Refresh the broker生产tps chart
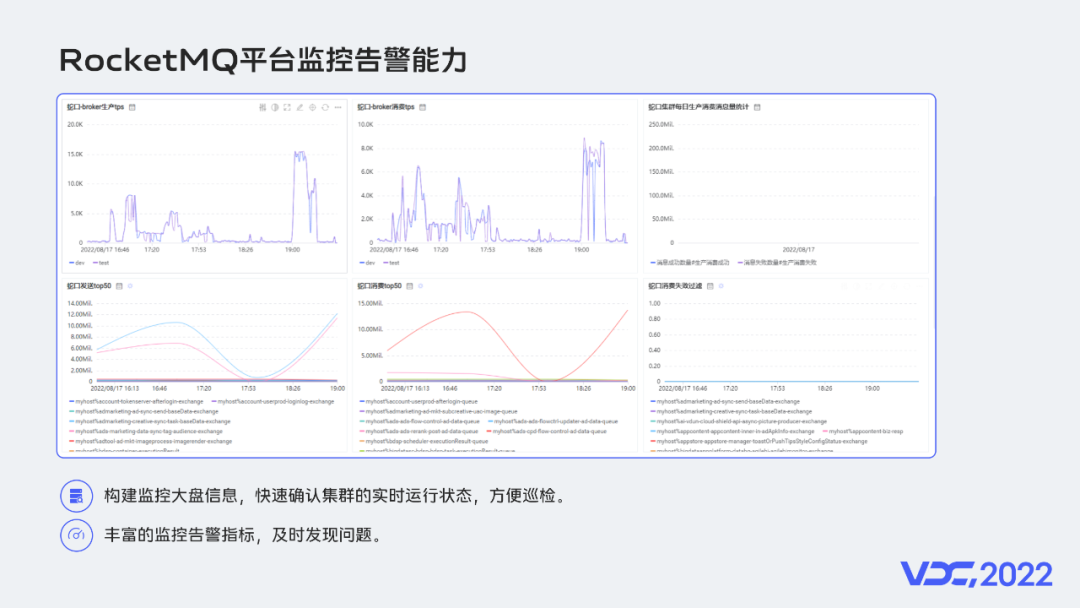The height and width of the screenshot is (608, 1080). pyautogui.click(x=325, y=107)
